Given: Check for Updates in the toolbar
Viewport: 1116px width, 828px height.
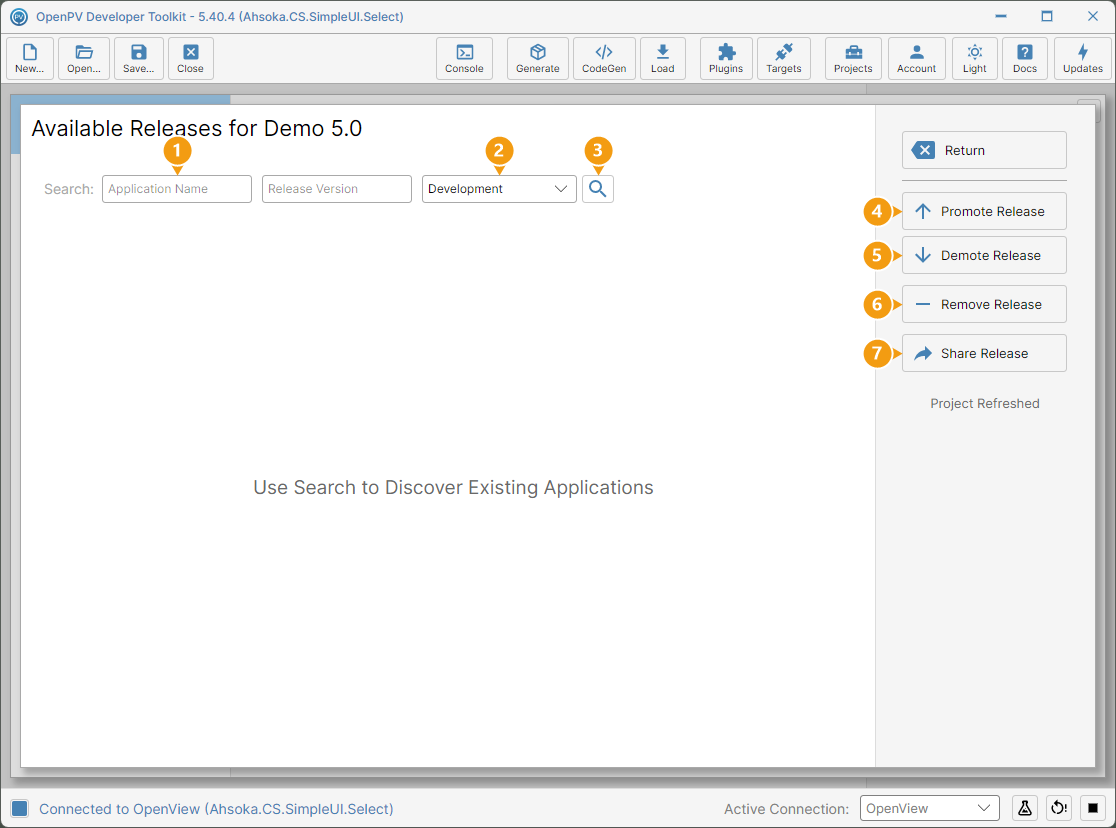Looking at the screenshot, I should [x=1083, y=58].
